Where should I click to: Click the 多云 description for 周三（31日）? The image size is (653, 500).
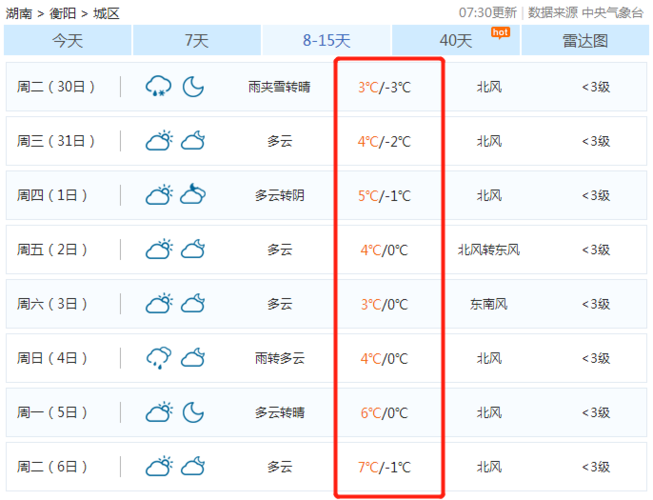[x=280, y=141]
